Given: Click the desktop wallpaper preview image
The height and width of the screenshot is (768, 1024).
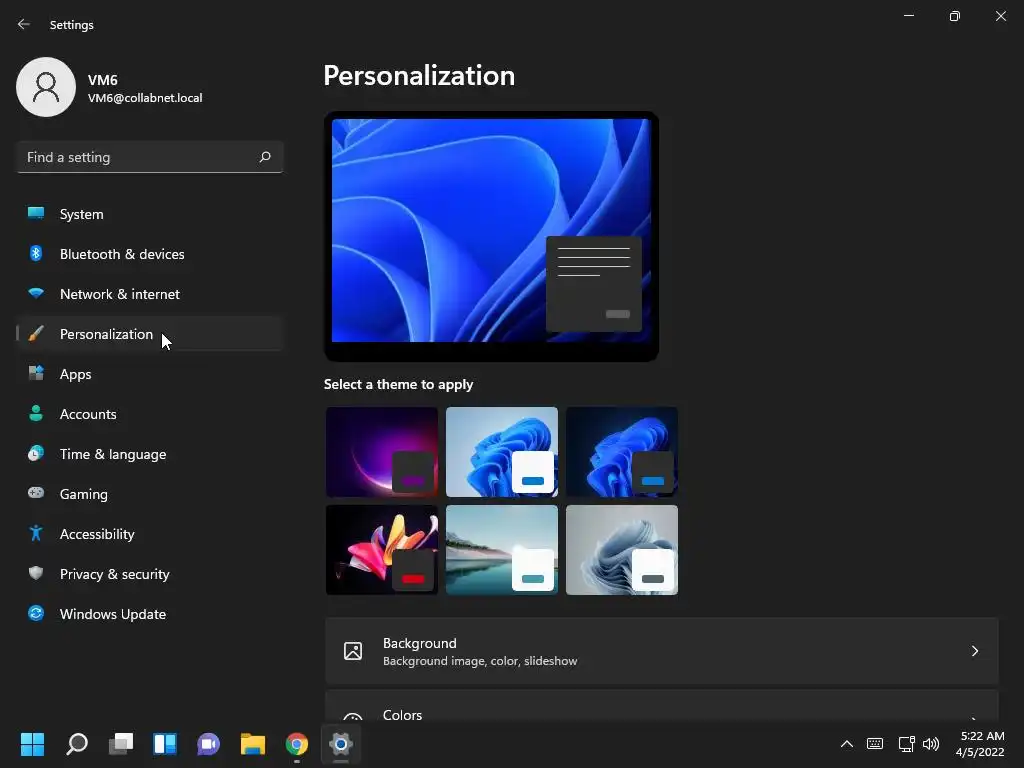Looking at the screenshot, I should point(491,230).
